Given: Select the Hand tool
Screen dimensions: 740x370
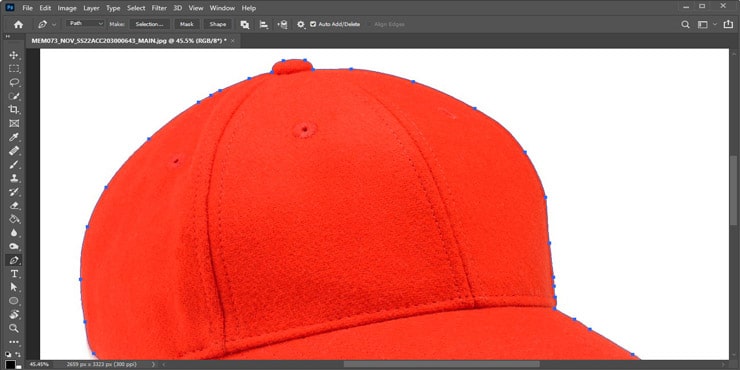Looking at the screenshot, I should point(14,314).
